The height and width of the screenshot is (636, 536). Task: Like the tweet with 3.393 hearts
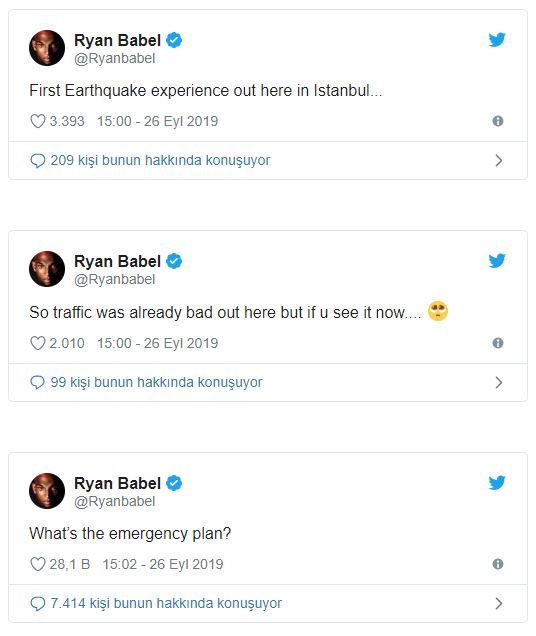[38, 121]
